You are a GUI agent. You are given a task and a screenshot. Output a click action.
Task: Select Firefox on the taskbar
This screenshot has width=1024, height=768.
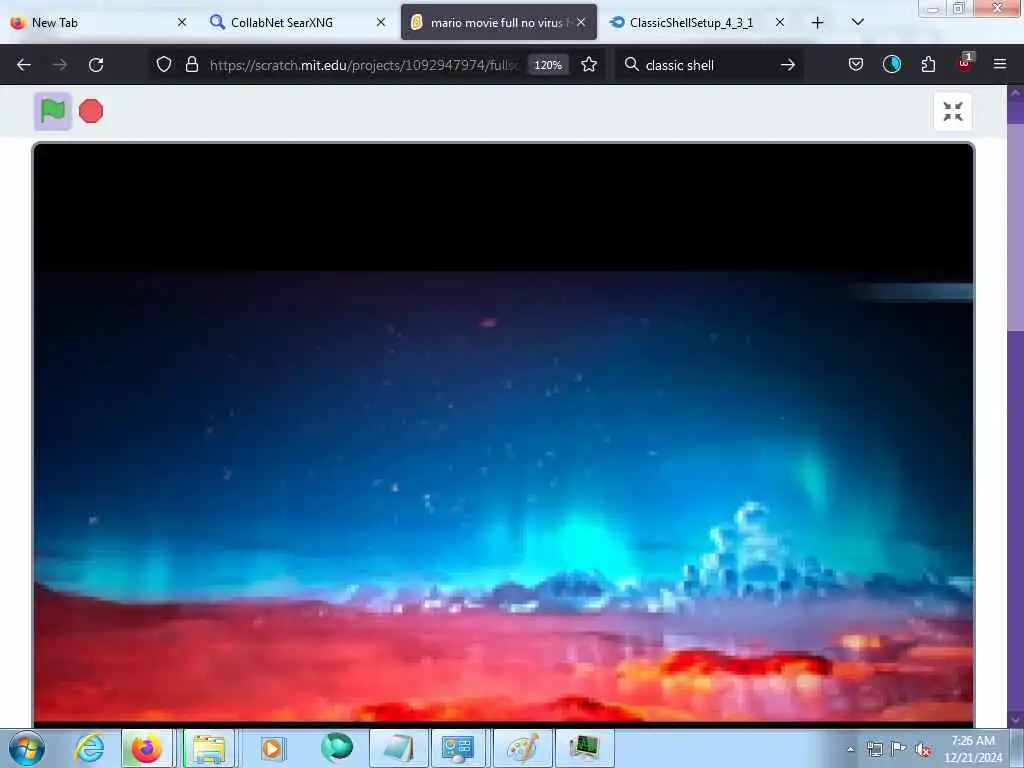coord(146,748)
